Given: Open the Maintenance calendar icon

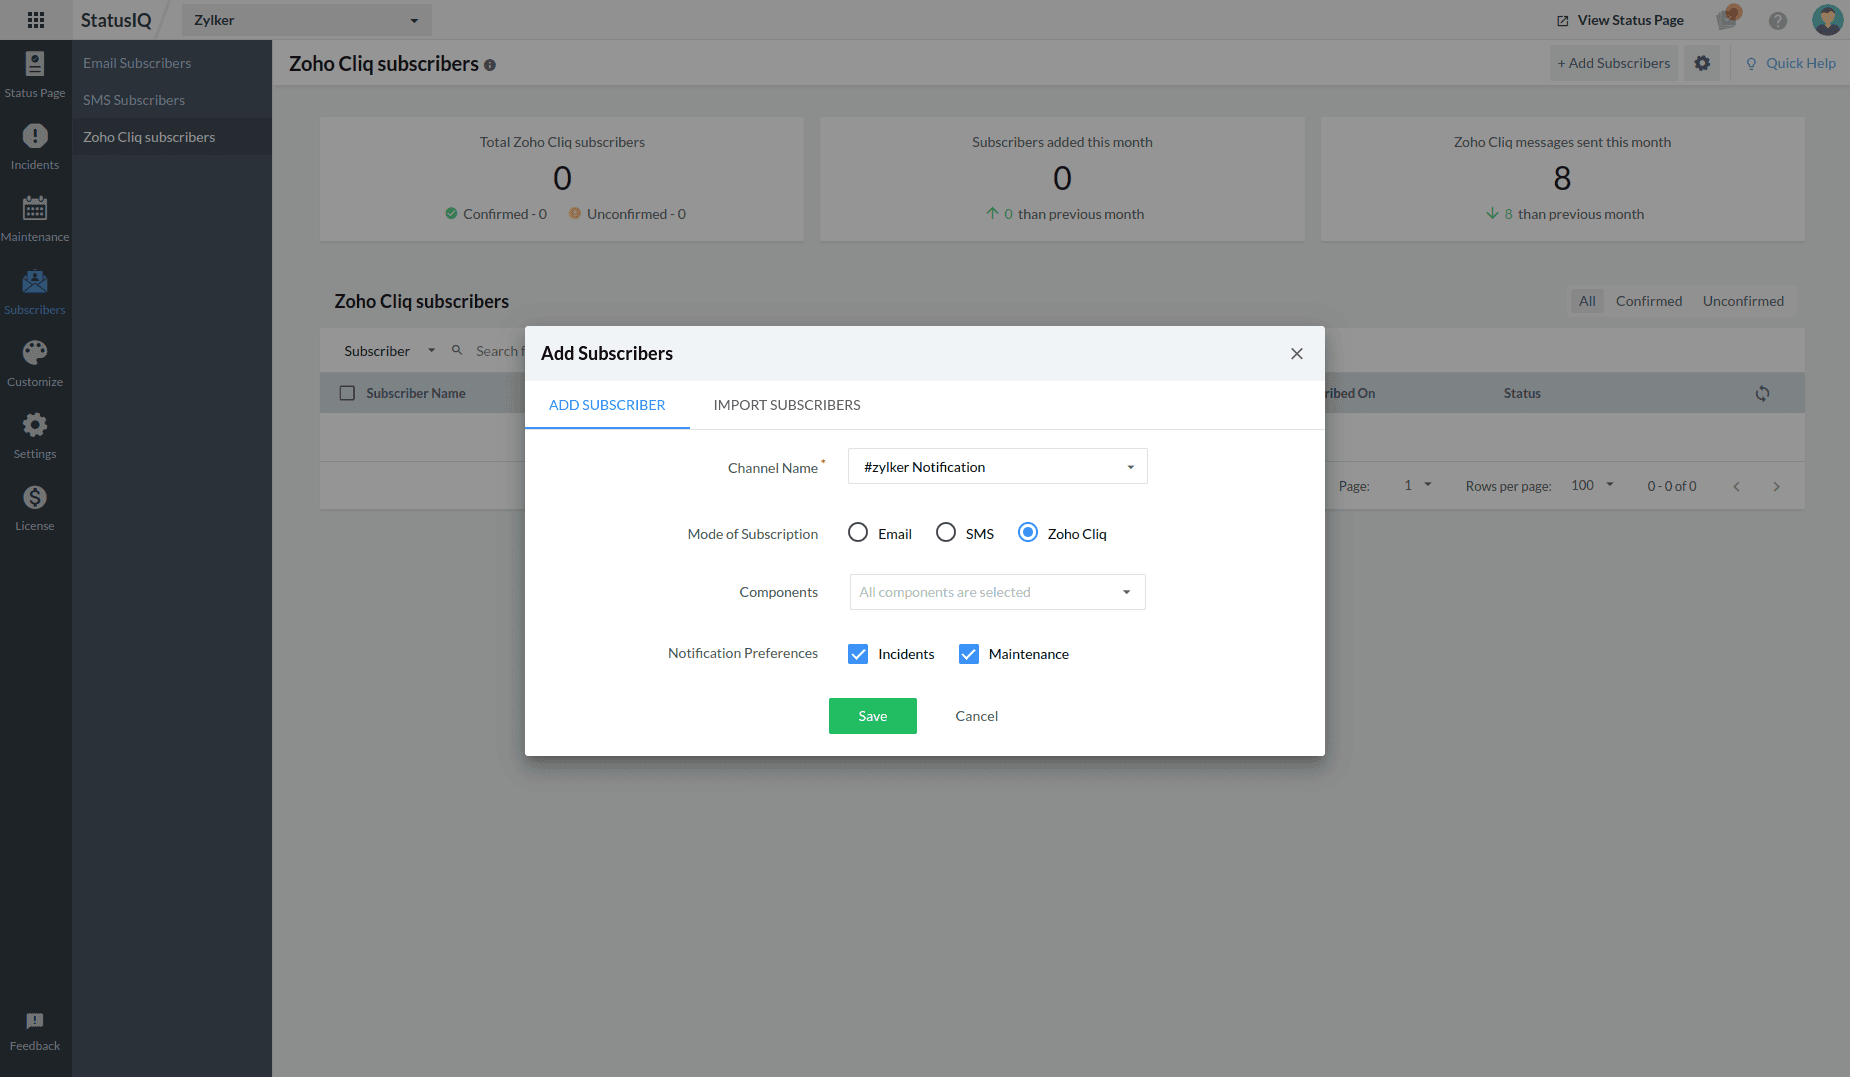Looking at the screenshot, I should click(35, 208).
